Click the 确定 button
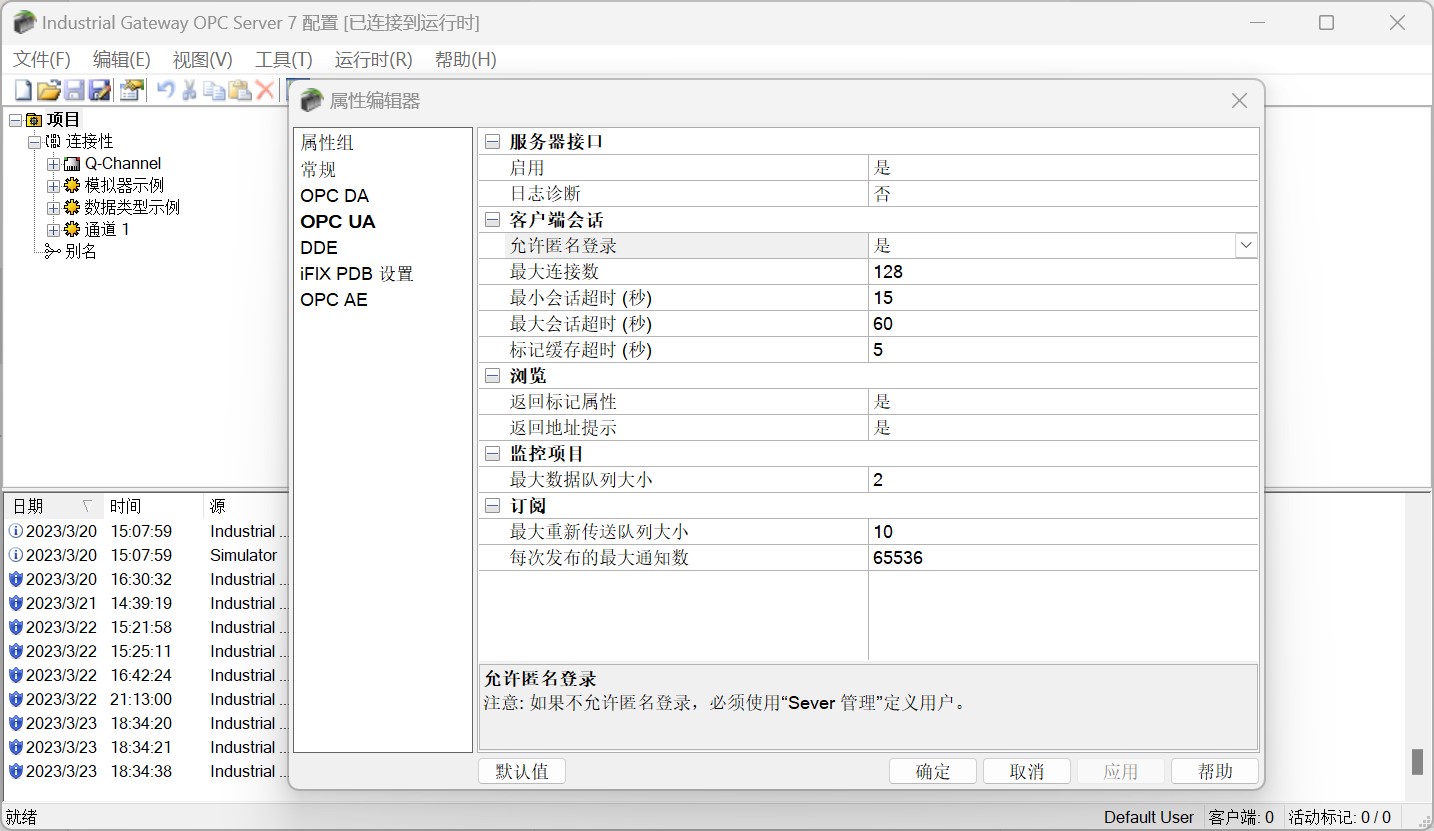This screenshot has height=831, width=1434. coord(932,771)
